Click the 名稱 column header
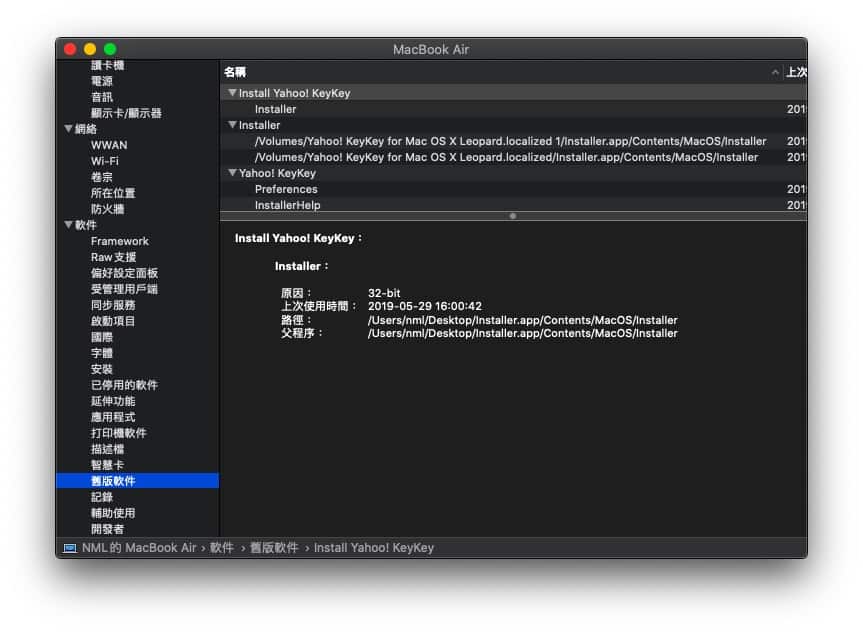This screenshot has width=863, height=632. tap(501, 72)
